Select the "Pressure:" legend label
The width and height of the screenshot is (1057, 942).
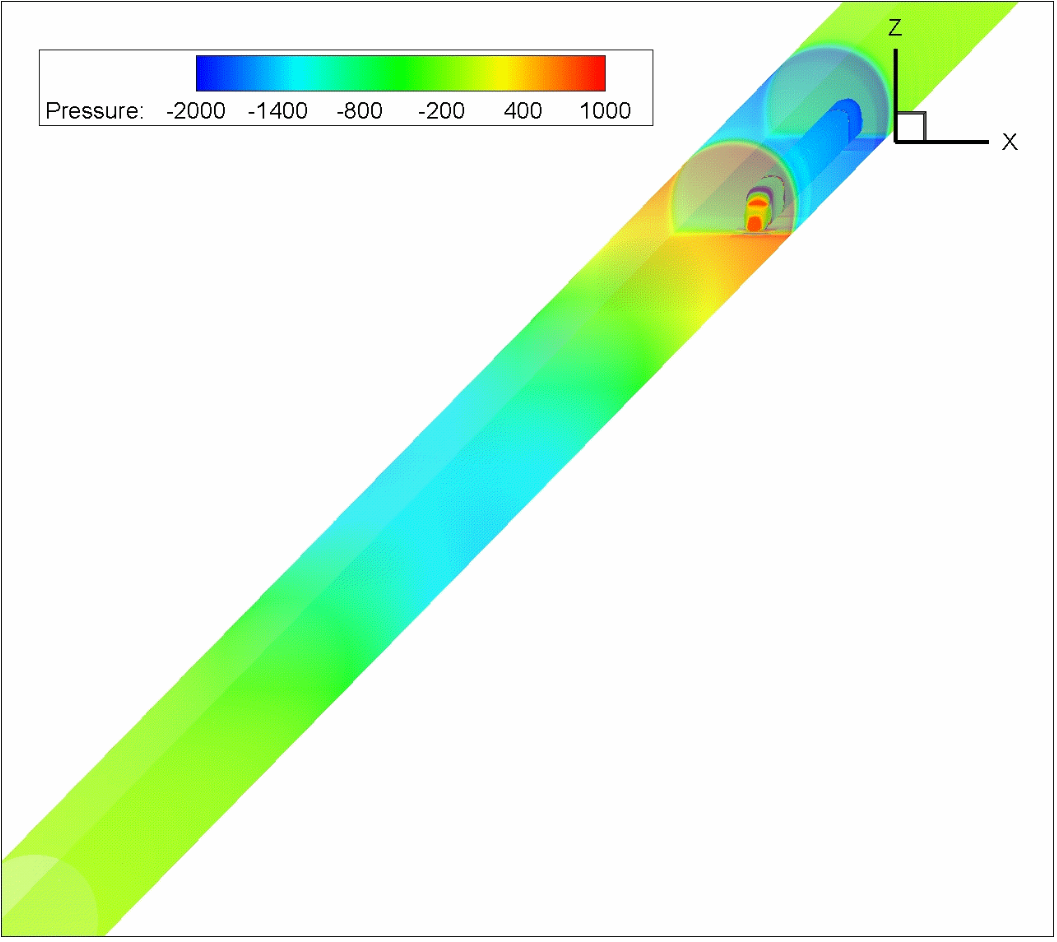[x=95, y=110]
